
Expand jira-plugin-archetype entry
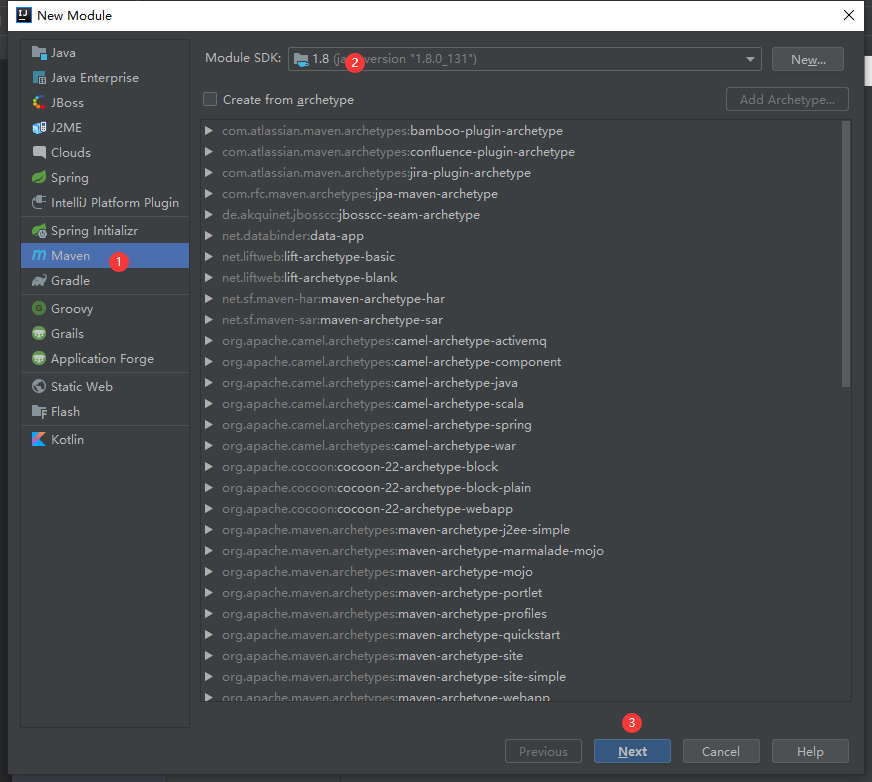pyautogui.click(x=209, y=172)
